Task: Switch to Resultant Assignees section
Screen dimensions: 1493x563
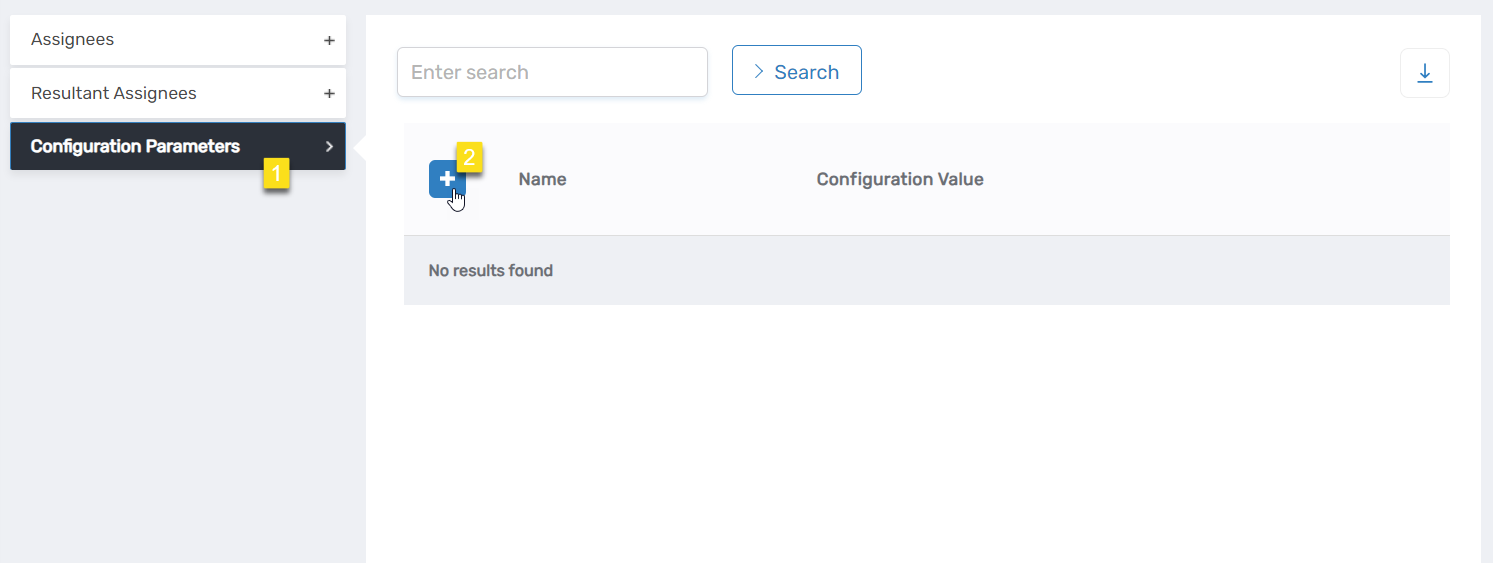Action: pos(114,93)
